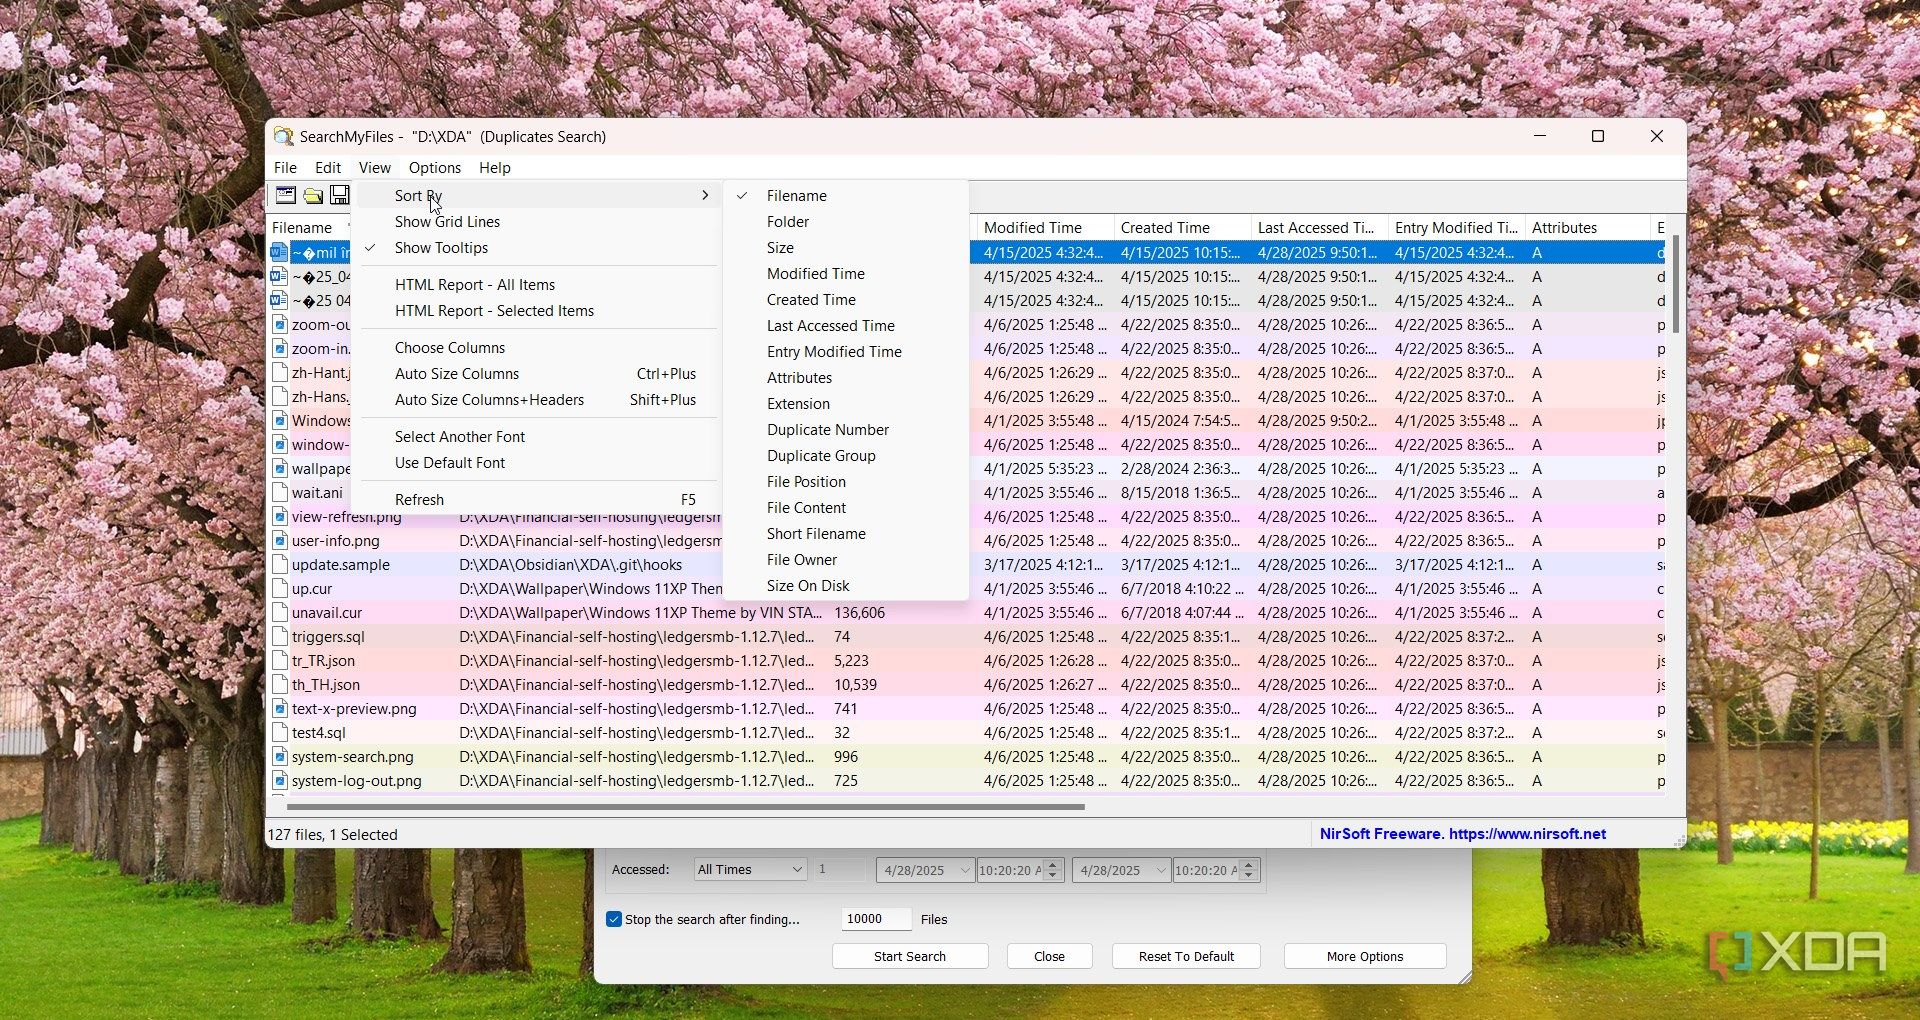Click the vertical scrollbar of results list
Screen dimensions: 1920x1020
click(x=1676, y=285)
